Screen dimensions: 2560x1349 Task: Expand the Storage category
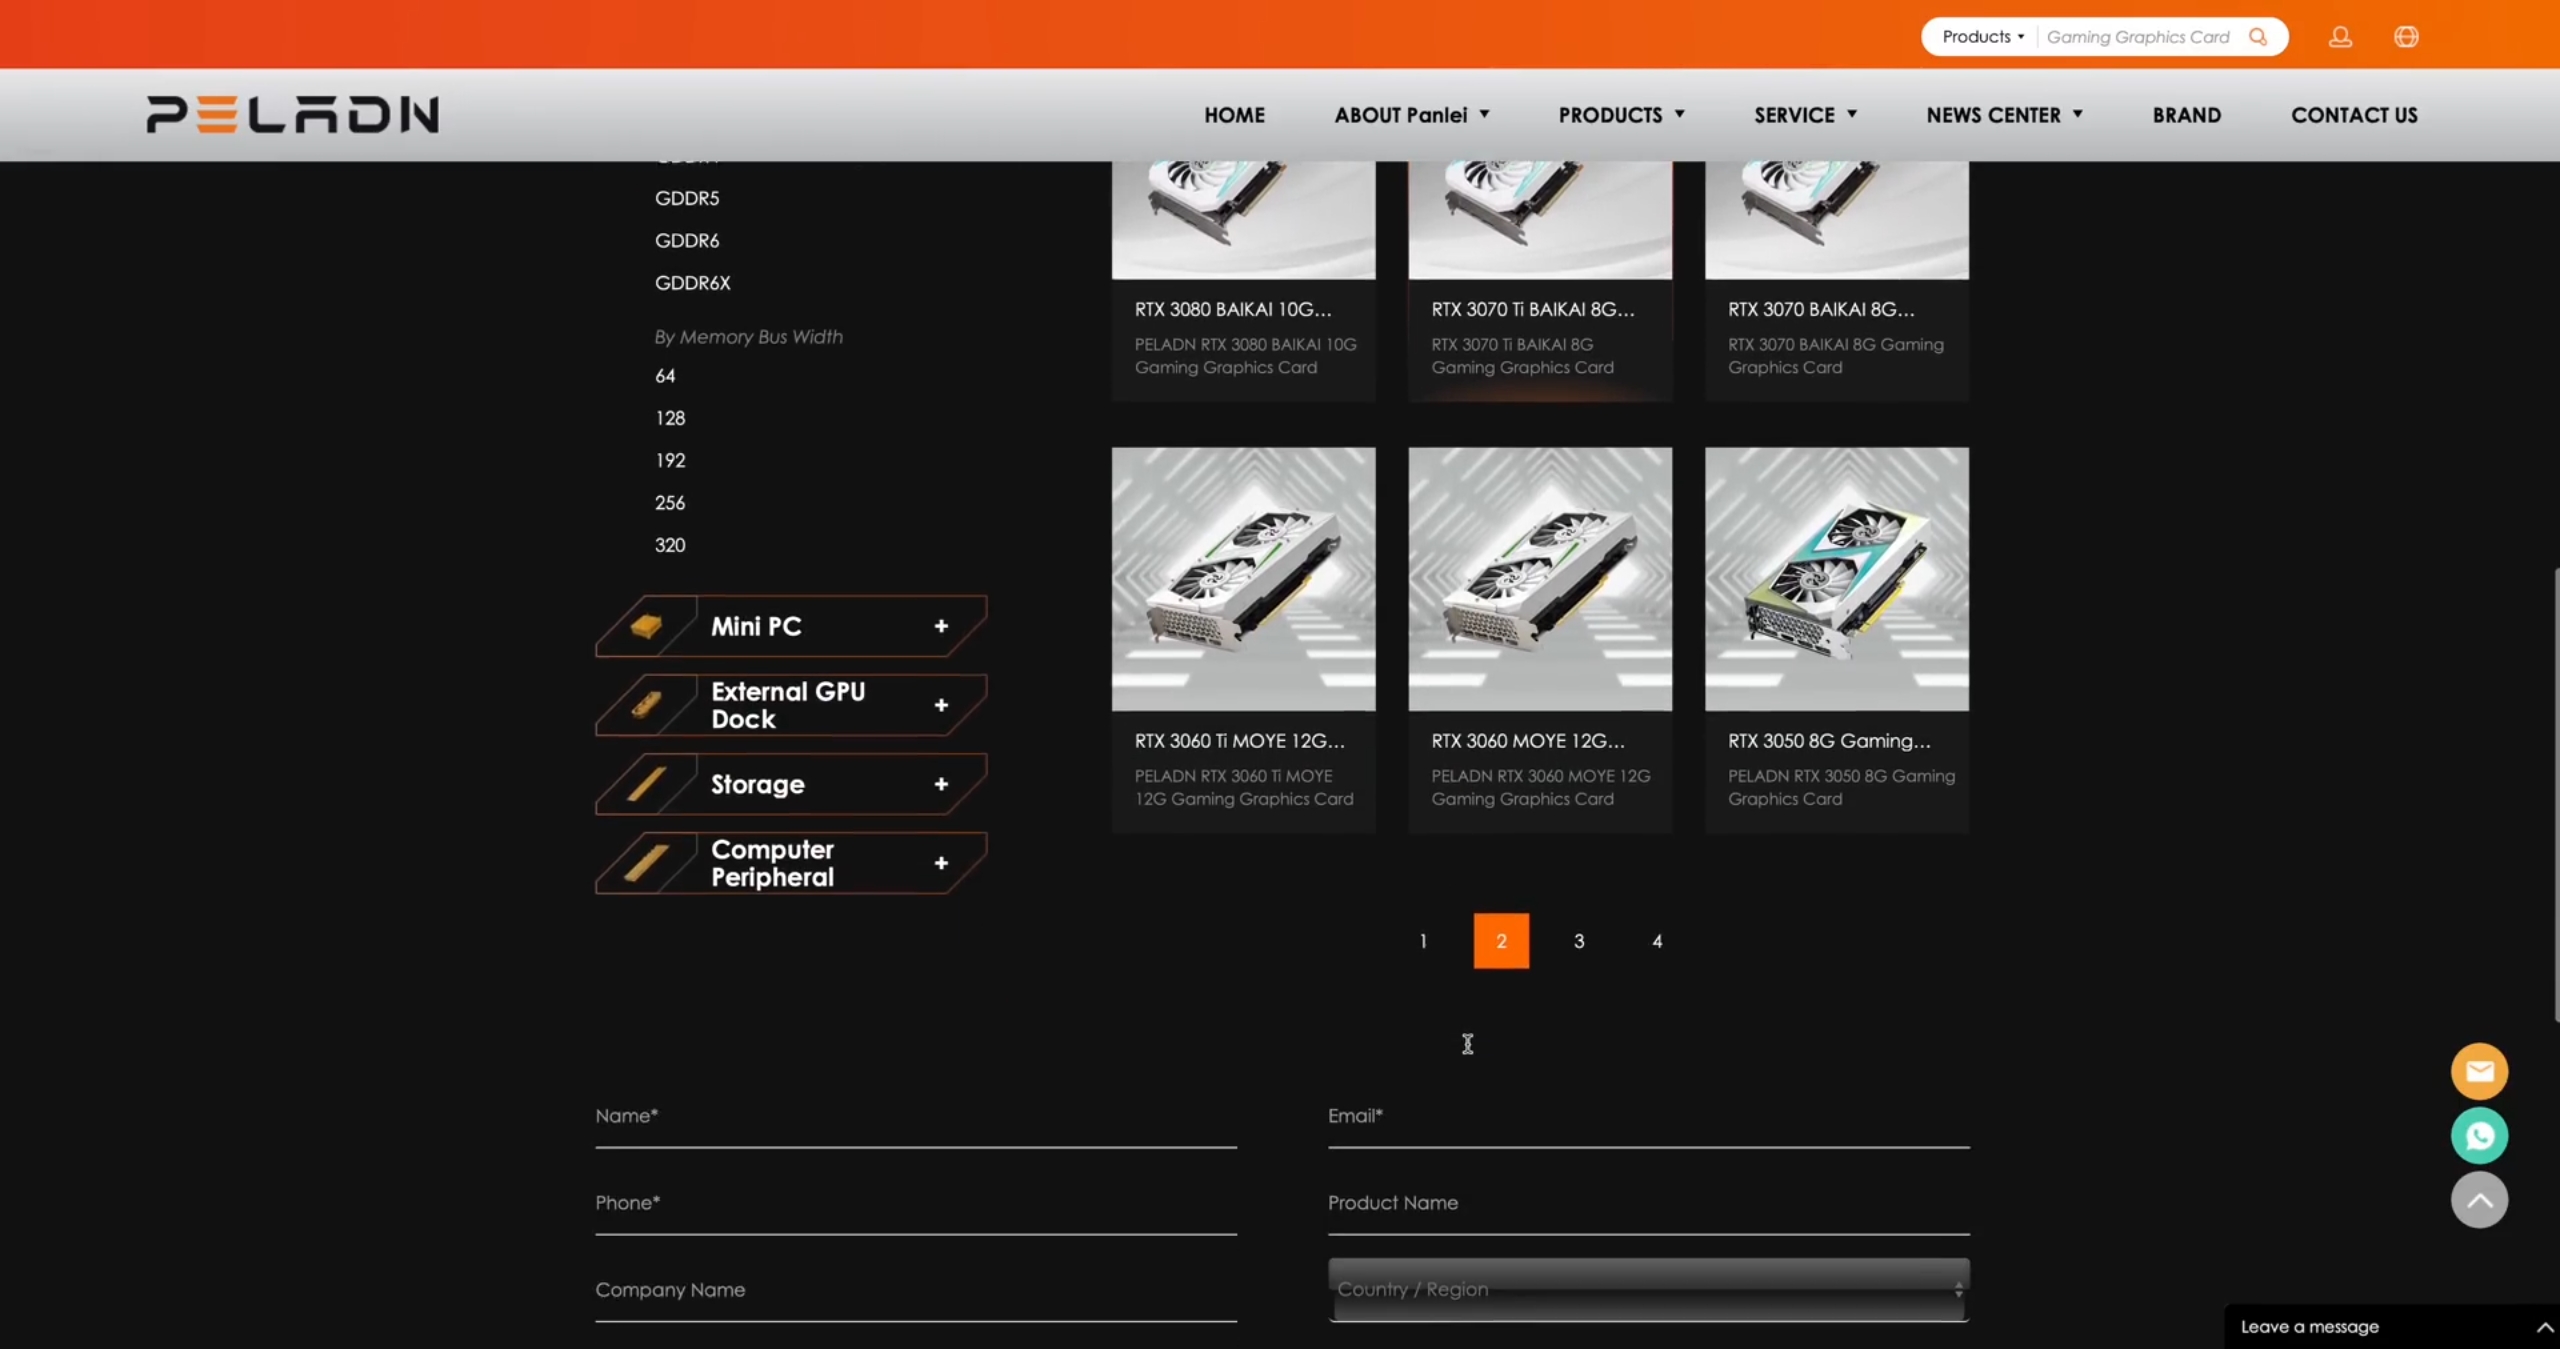940,784
